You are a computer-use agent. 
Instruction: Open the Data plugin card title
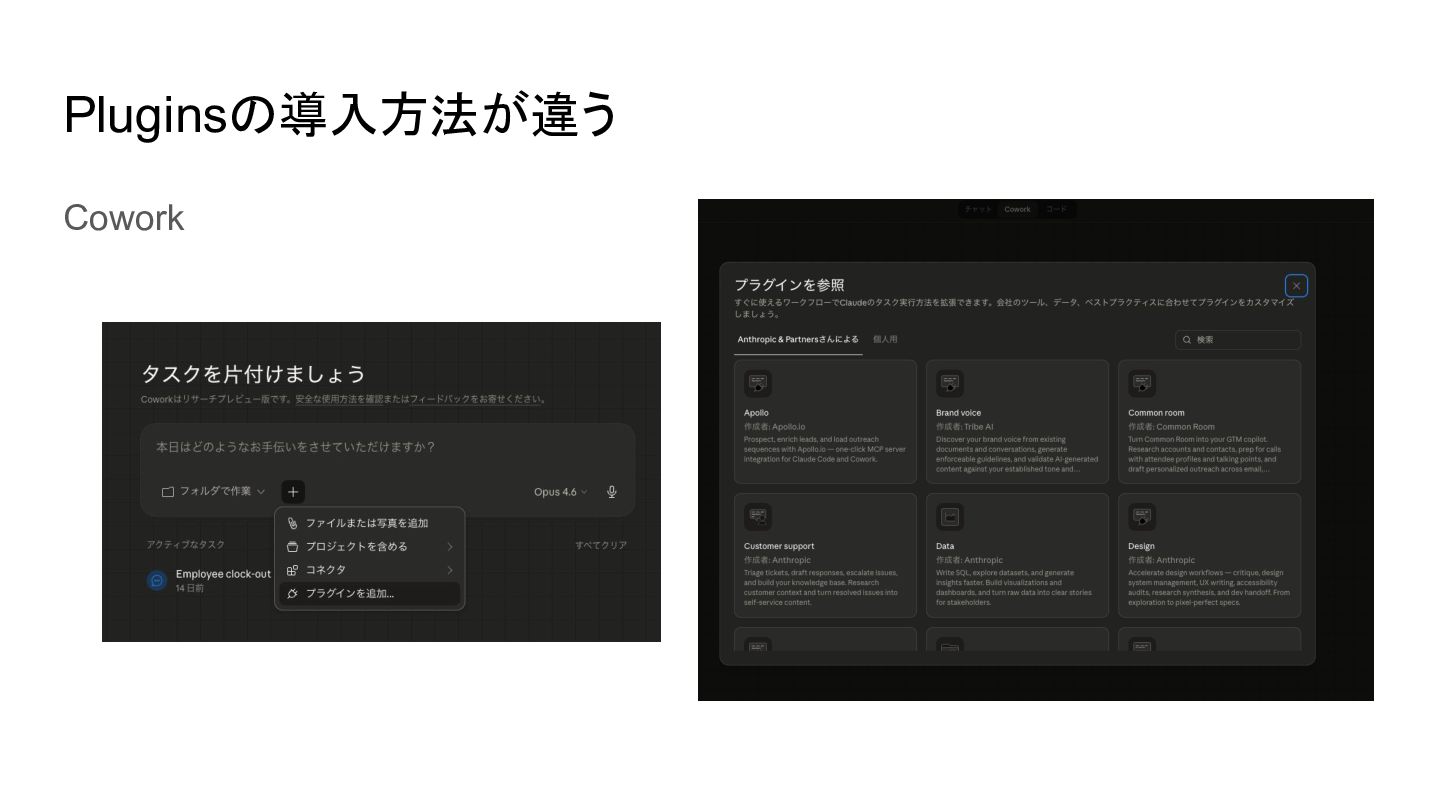pos(945,547)
